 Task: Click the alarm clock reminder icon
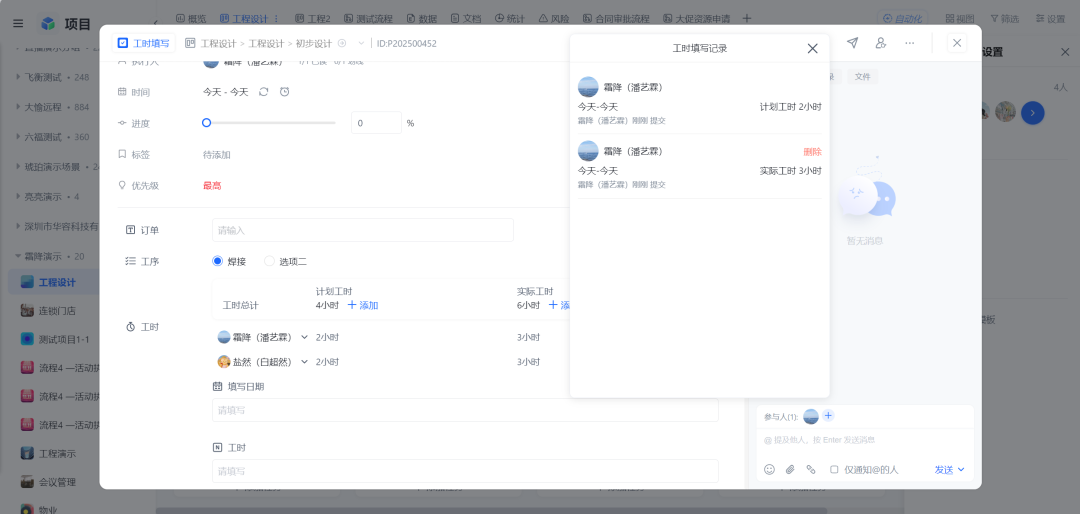[284, 92]
